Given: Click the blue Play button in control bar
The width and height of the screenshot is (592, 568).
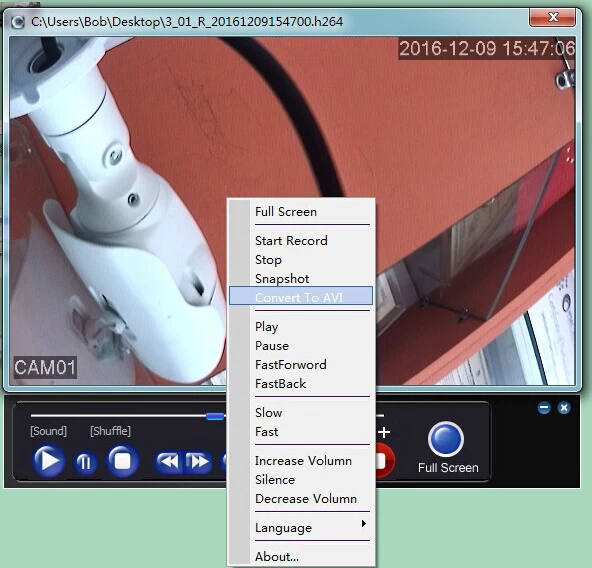Looking at the screenshot, I should pyautogui.click(x=49, y=461).
